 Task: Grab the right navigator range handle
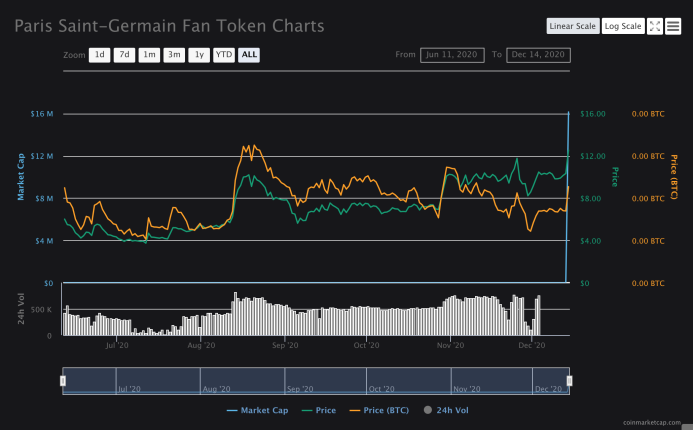(569, 381)
